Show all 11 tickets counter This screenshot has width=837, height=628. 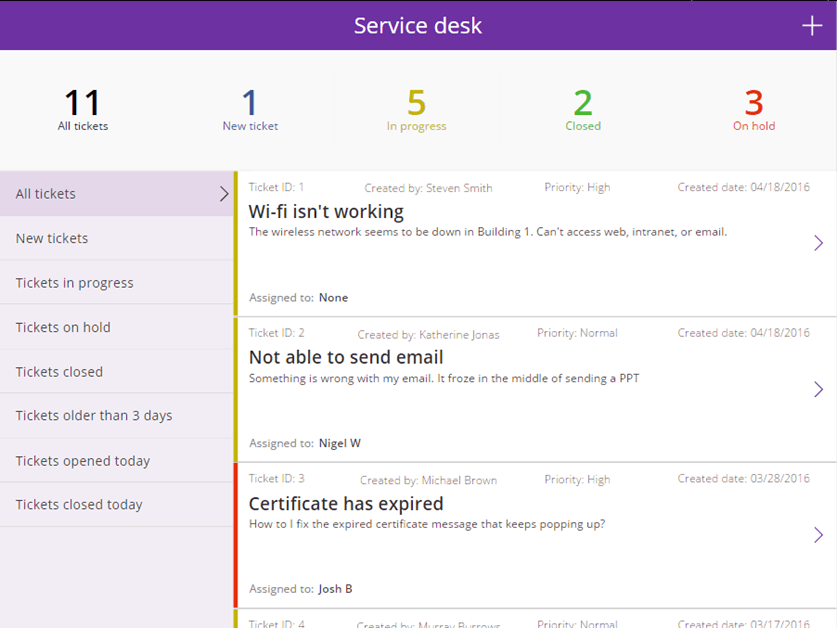83,109
